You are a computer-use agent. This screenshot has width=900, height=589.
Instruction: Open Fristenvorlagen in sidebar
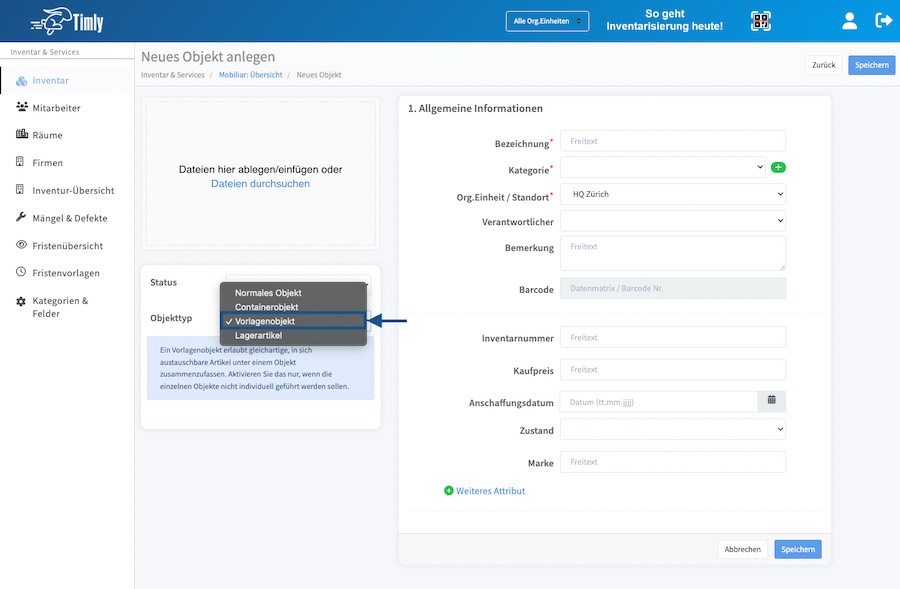point(65,273)
